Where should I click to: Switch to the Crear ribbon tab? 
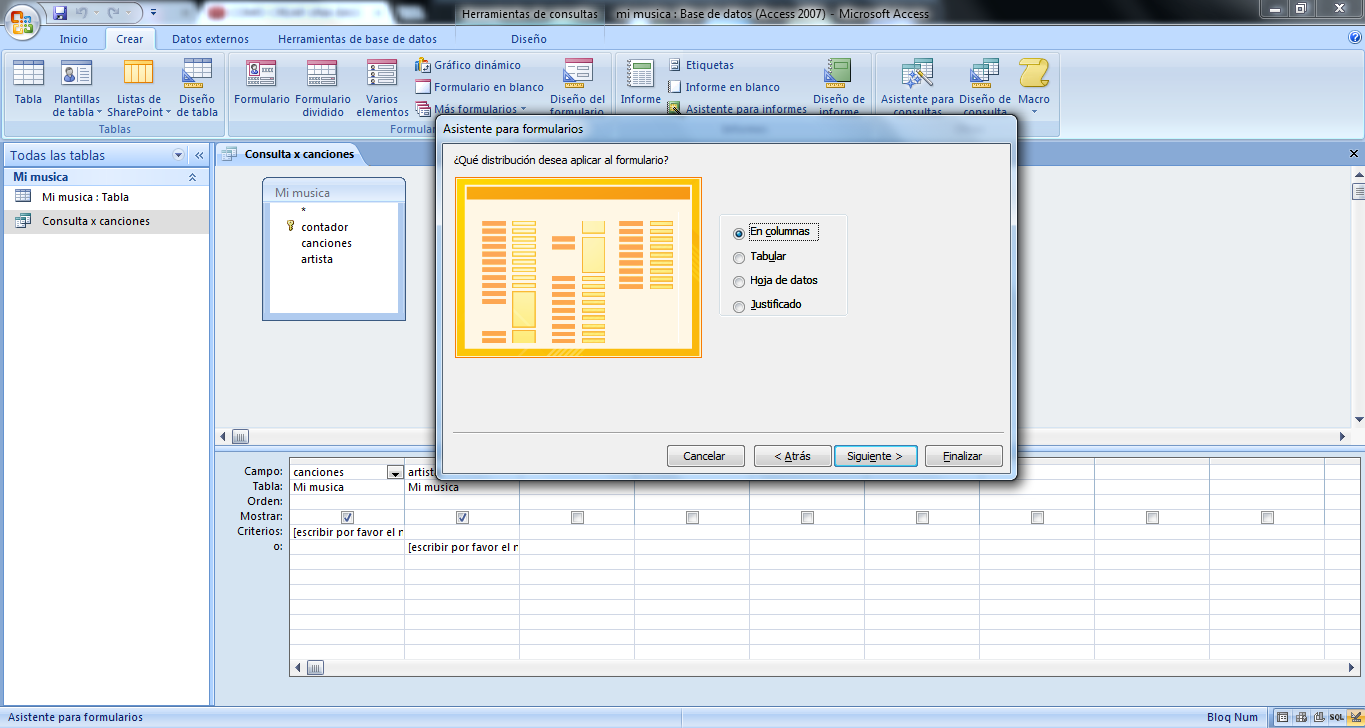point(130,39)
